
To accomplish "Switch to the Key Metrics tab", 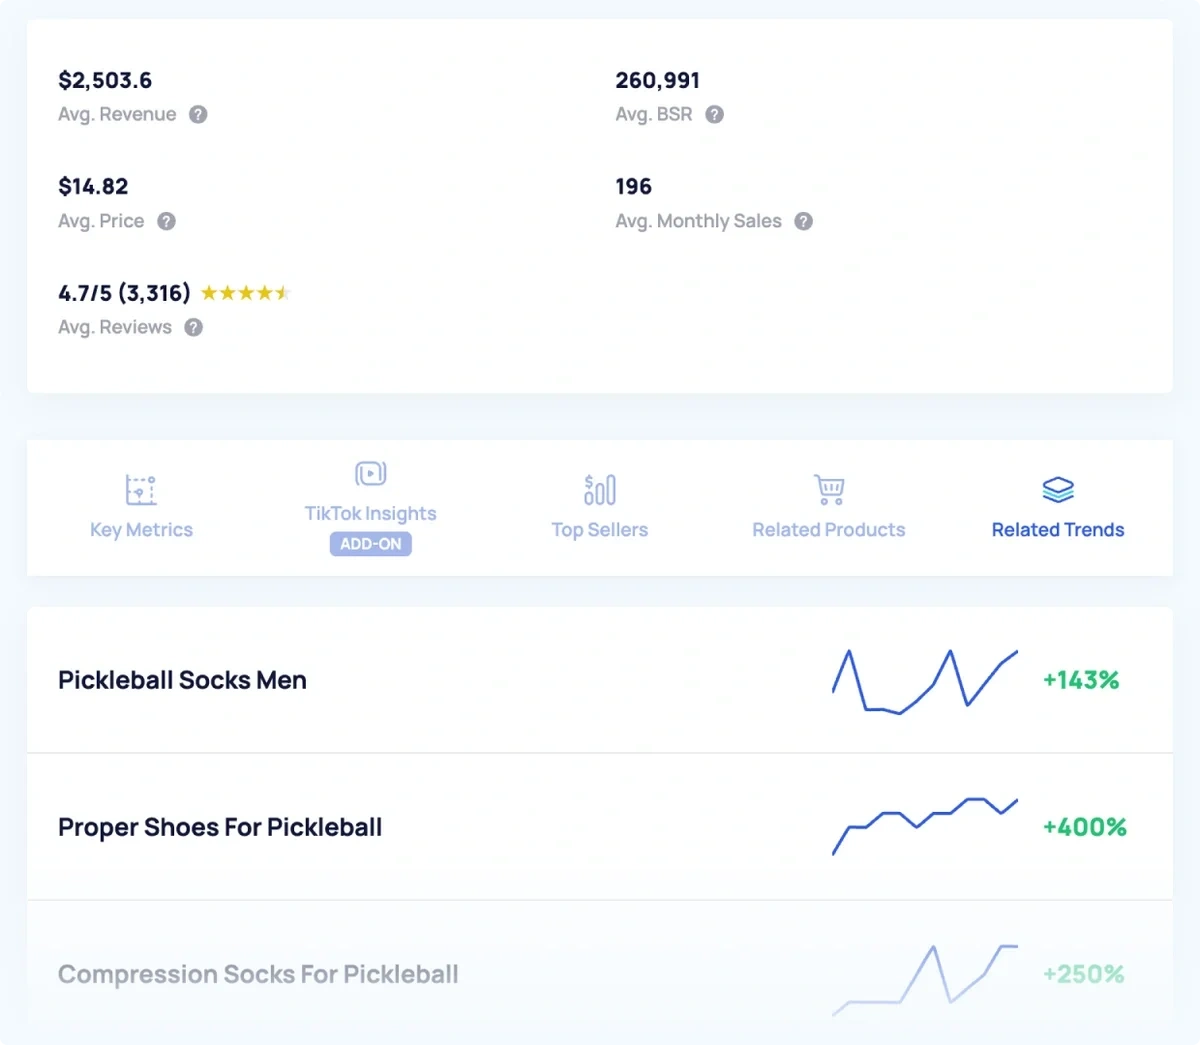I will (x=140, y=529).
